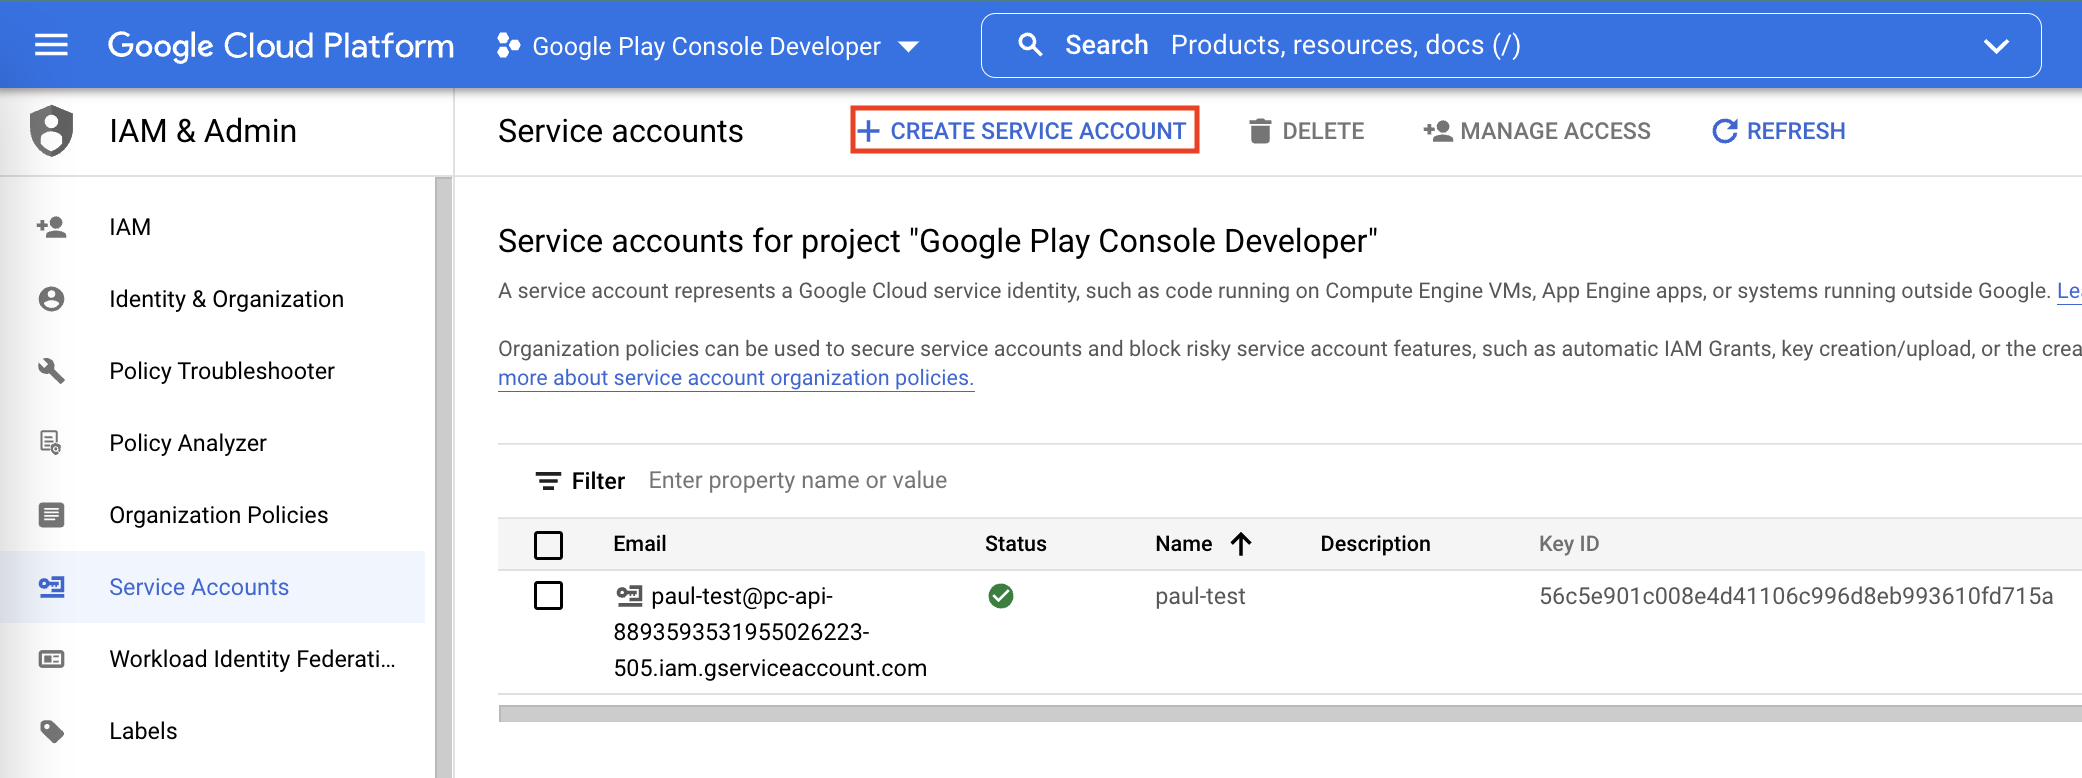This screenshot has height=778, width=2082.
Task: Expand the search bar chevron
Action: tap(1996, 46)
